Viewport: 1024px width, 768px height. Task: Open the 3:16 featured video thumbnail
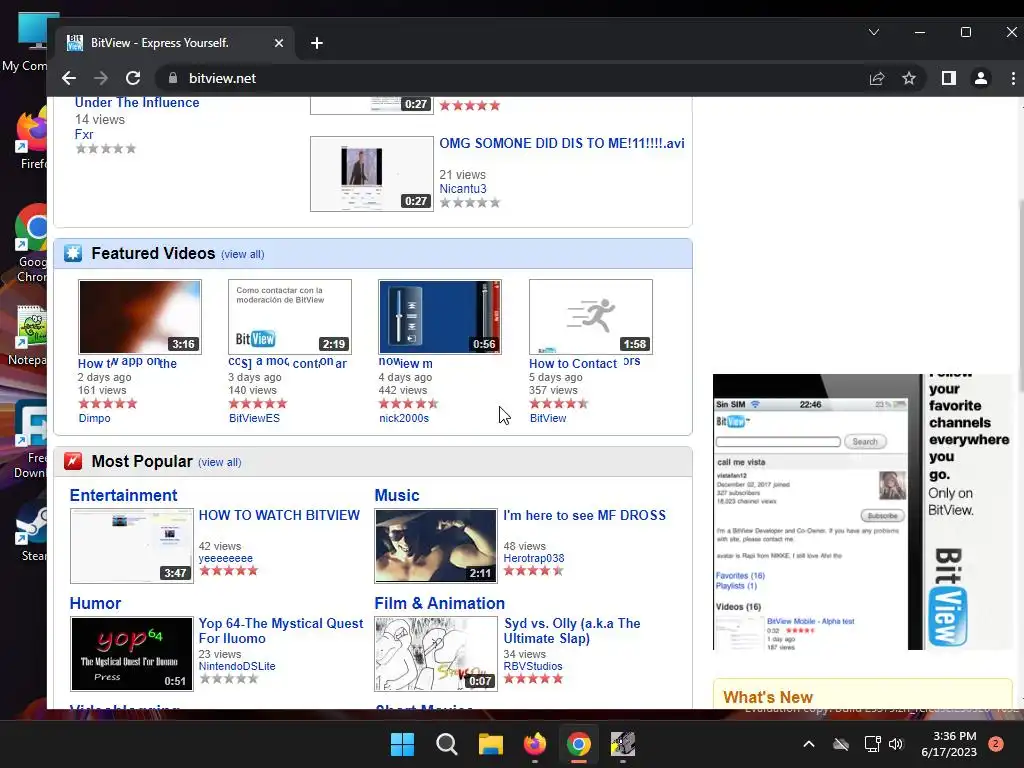(x=140, y=317)
